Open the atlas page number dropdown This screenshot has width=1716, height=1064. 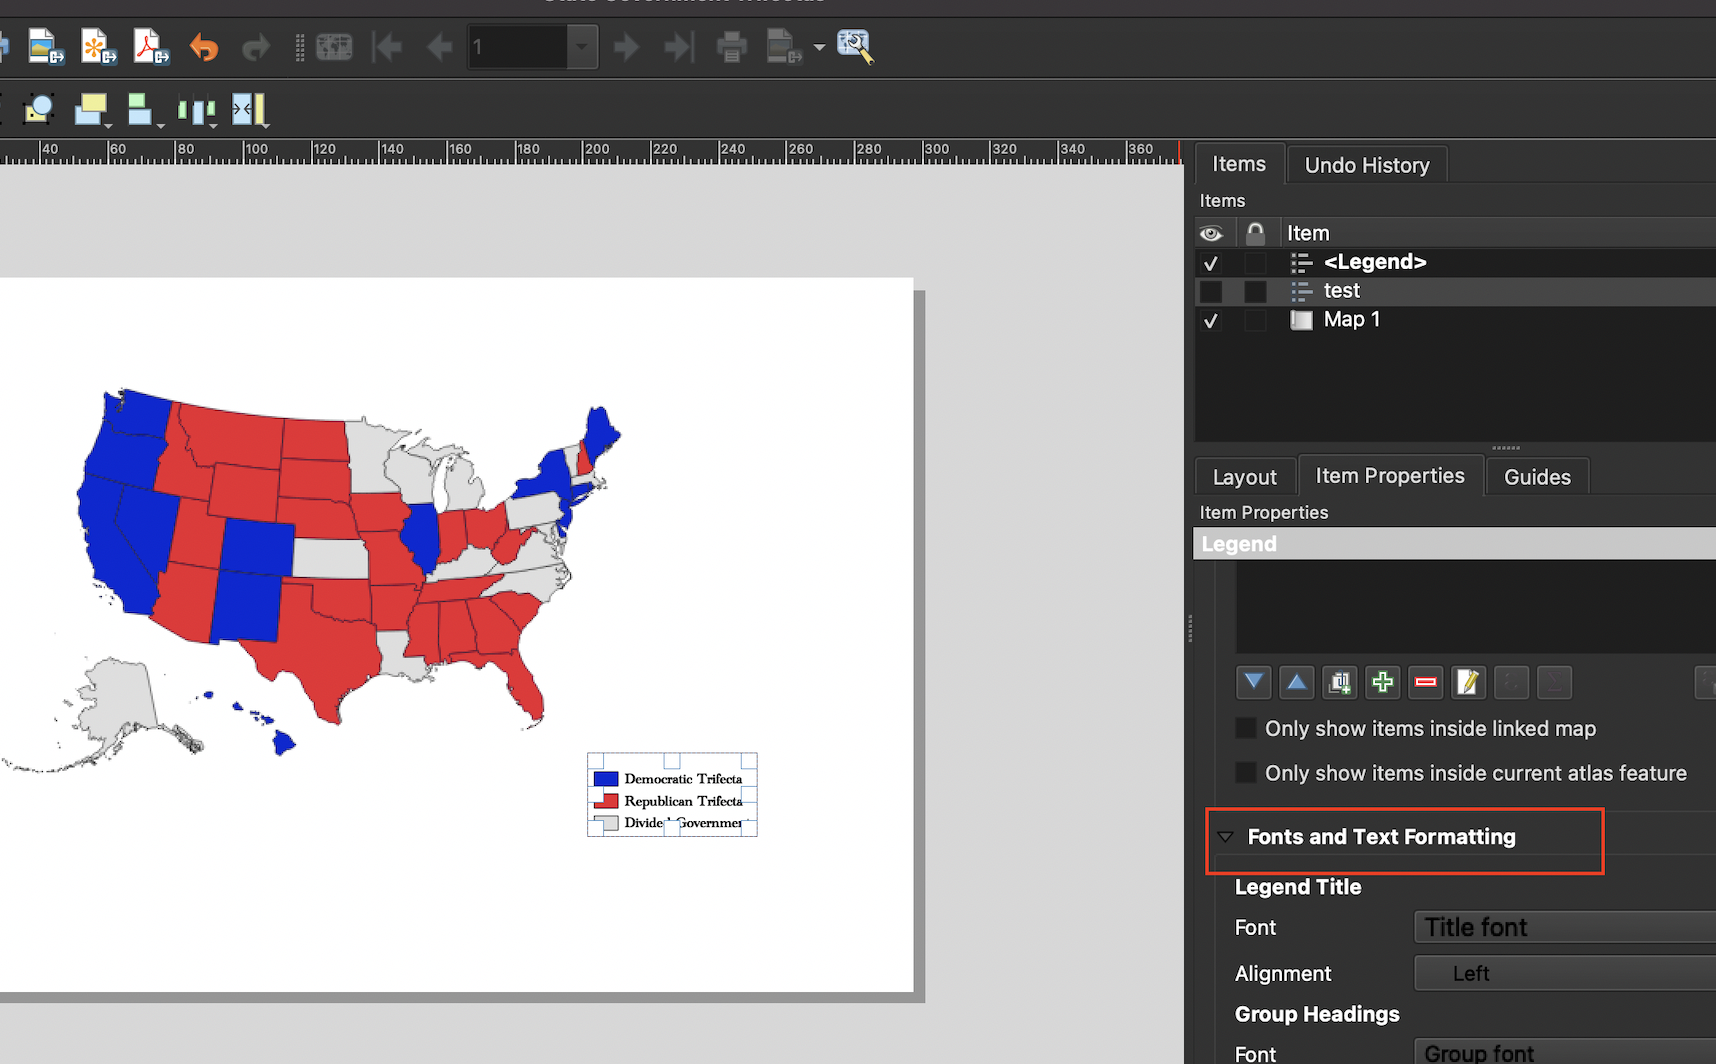pos(581,47)
